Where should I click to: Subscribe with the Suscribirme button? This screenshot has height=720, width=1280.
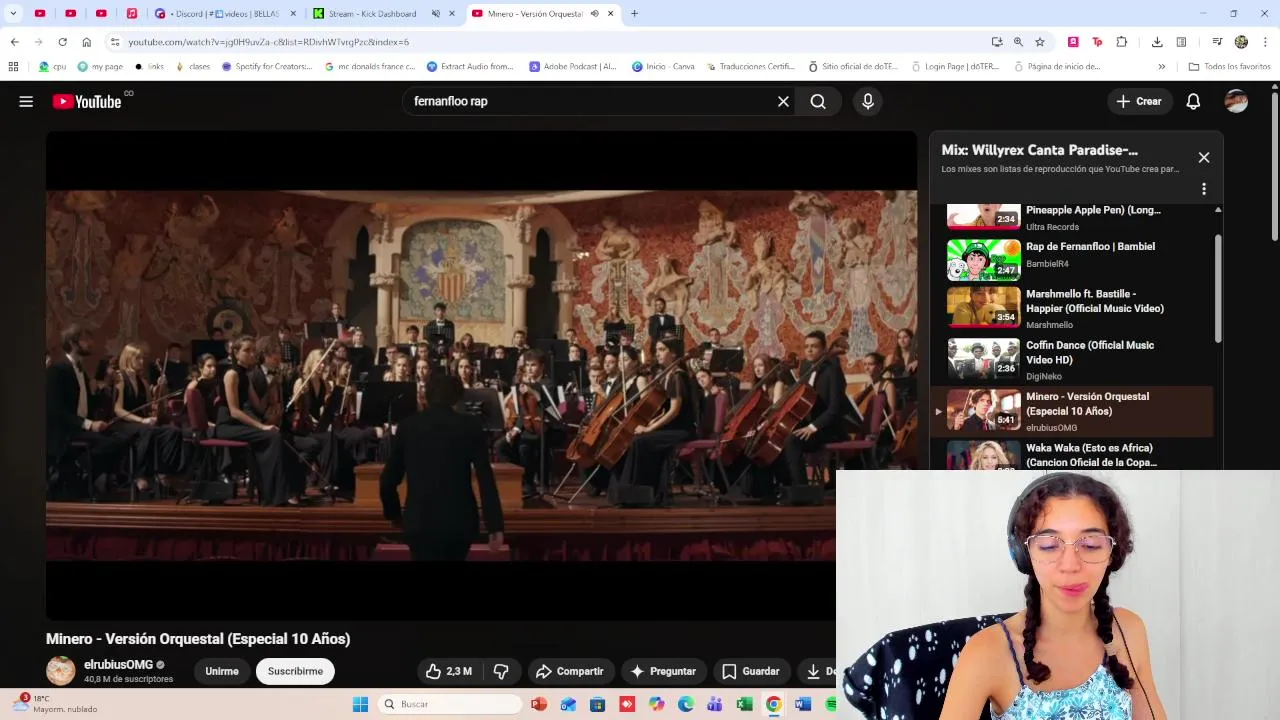295,671
